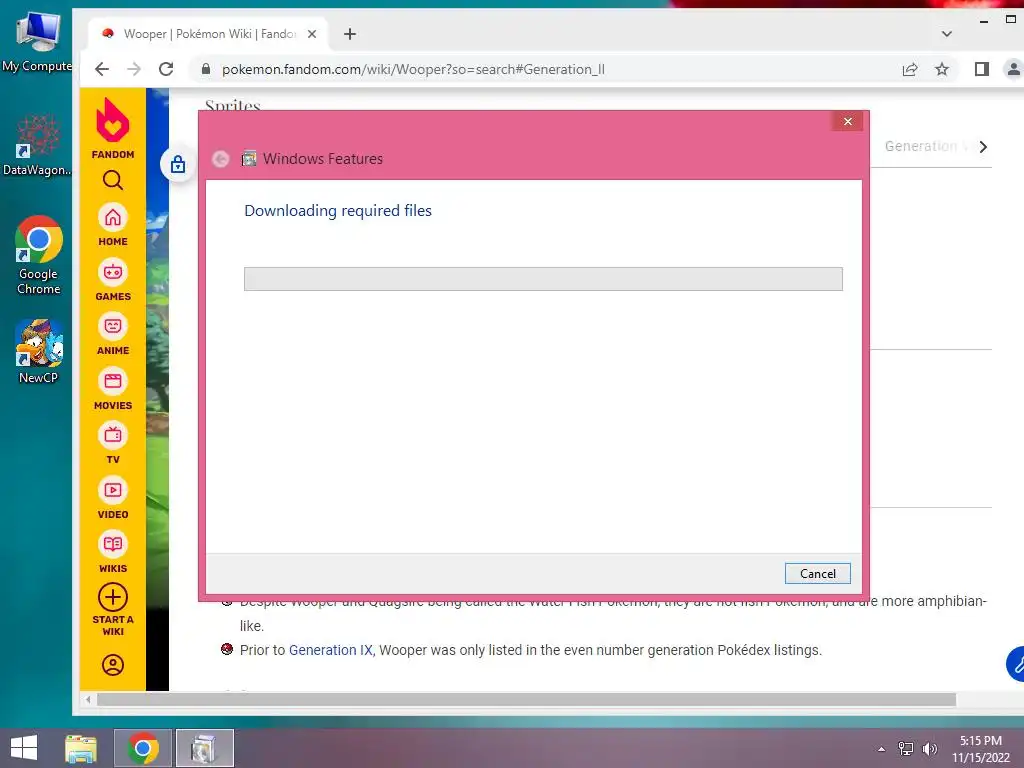Open the Anime section icon
Image resolution: width=1024 pixels, height=768 pixels.
112,327
